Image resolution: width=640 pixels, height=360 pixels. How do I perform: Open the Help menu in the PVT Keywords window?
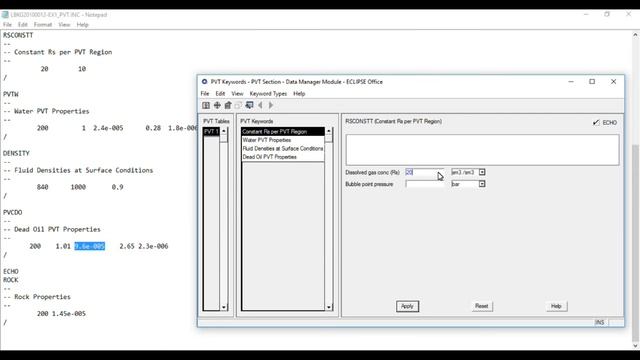point(299,93)
